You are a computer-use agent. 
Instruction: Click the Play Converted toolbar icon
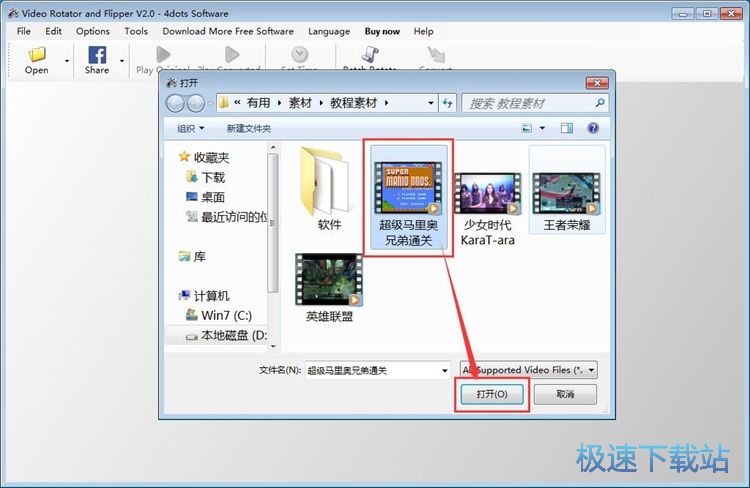[x=232, y=55]
